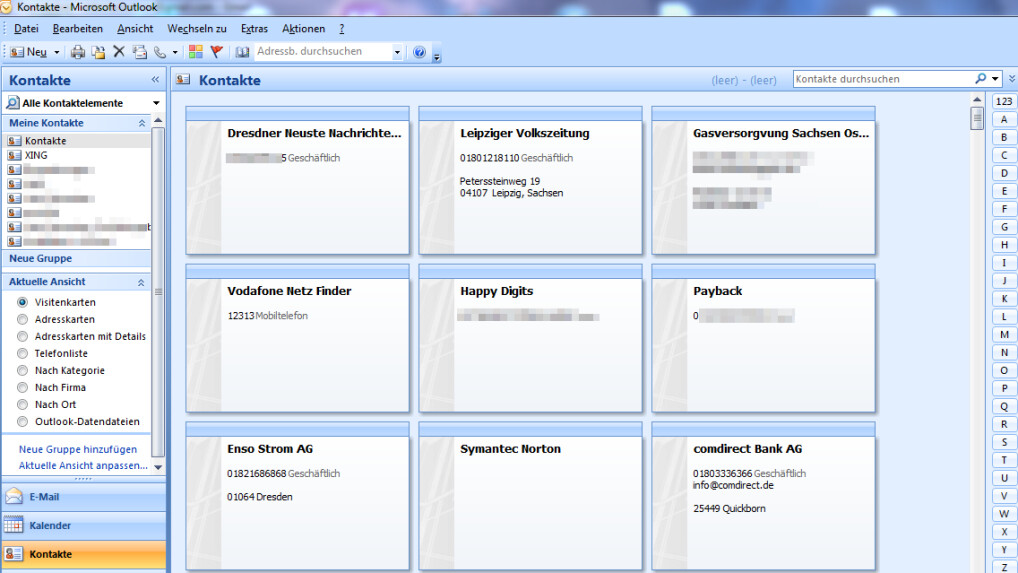This screenshot has height=573, width=1018.
Task: Click the move to folder icon
Action: 98,52
